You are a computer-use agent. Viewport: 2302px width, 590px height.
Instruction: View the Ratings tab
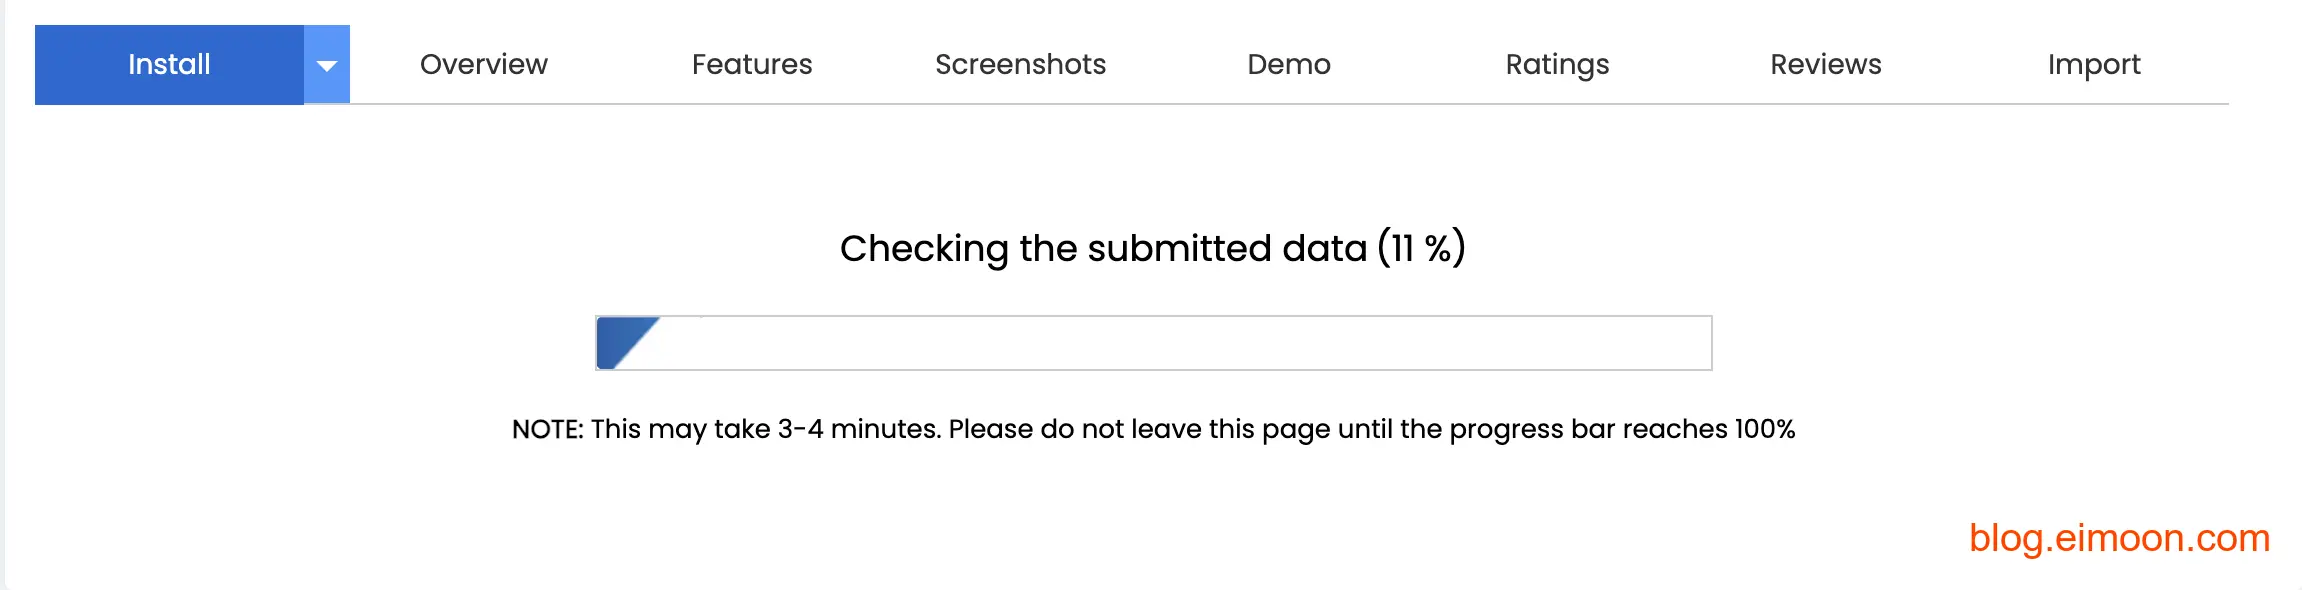click(1557, 65)
